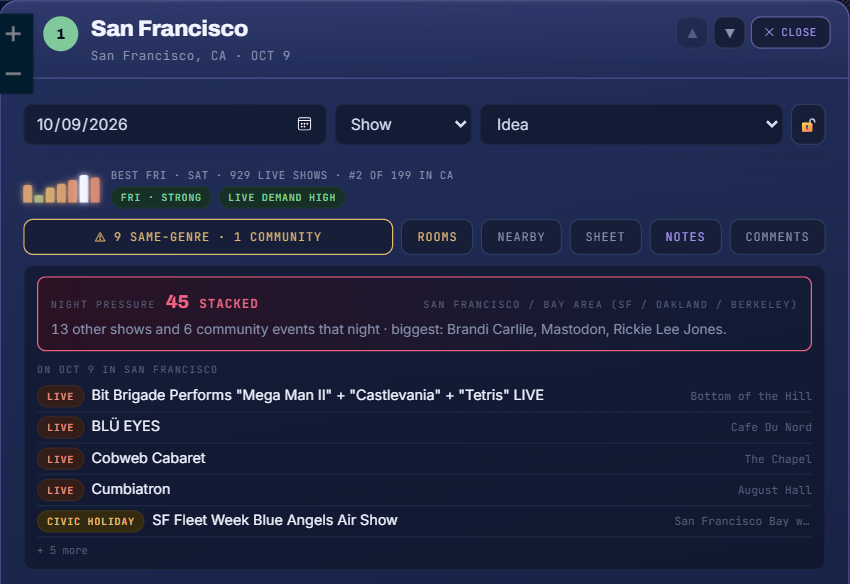The width and height of the screenshot is (850, 584).
Task: Click the Night Pressure 45 STACKED banner
Action: coord(424,314)
